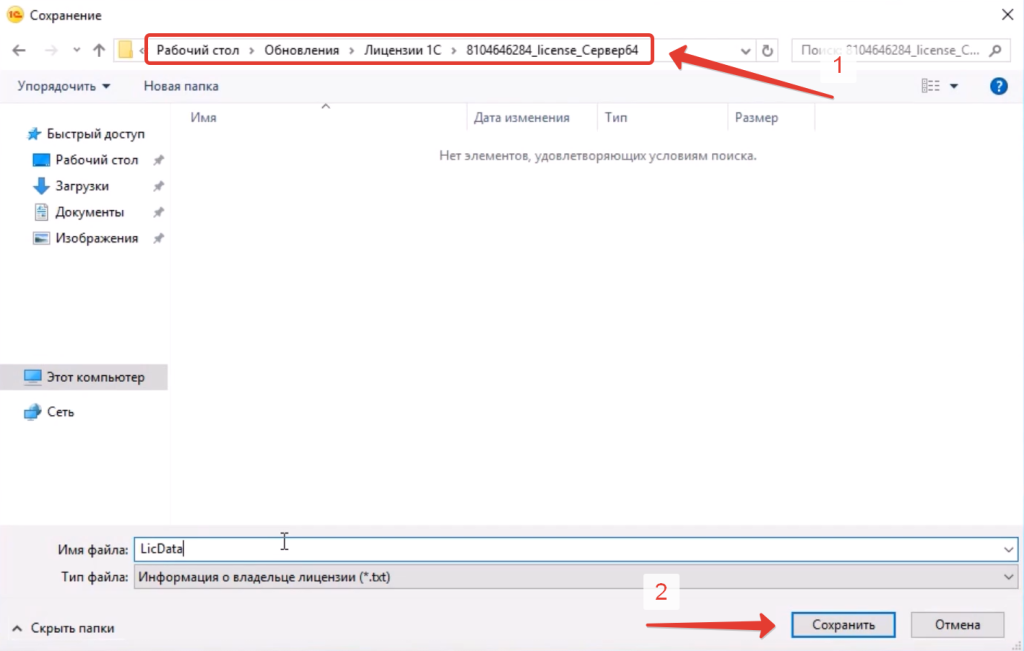Open the view options dropdown arrow
The width and height of the screenshot is (1024, 651).
(x=954, y=87)
